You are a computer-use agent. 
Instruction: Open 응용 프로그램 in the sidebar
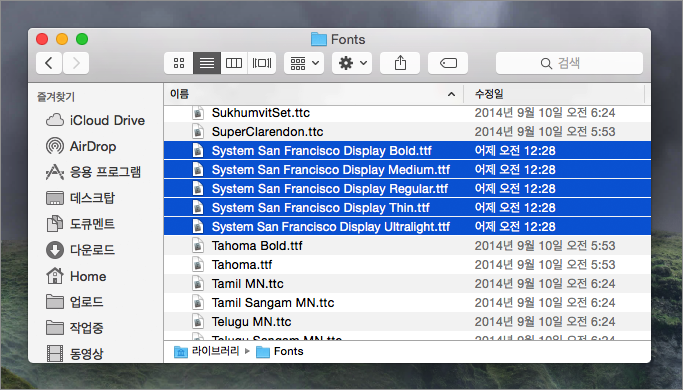pyautogui.click(x=93, y=172)
